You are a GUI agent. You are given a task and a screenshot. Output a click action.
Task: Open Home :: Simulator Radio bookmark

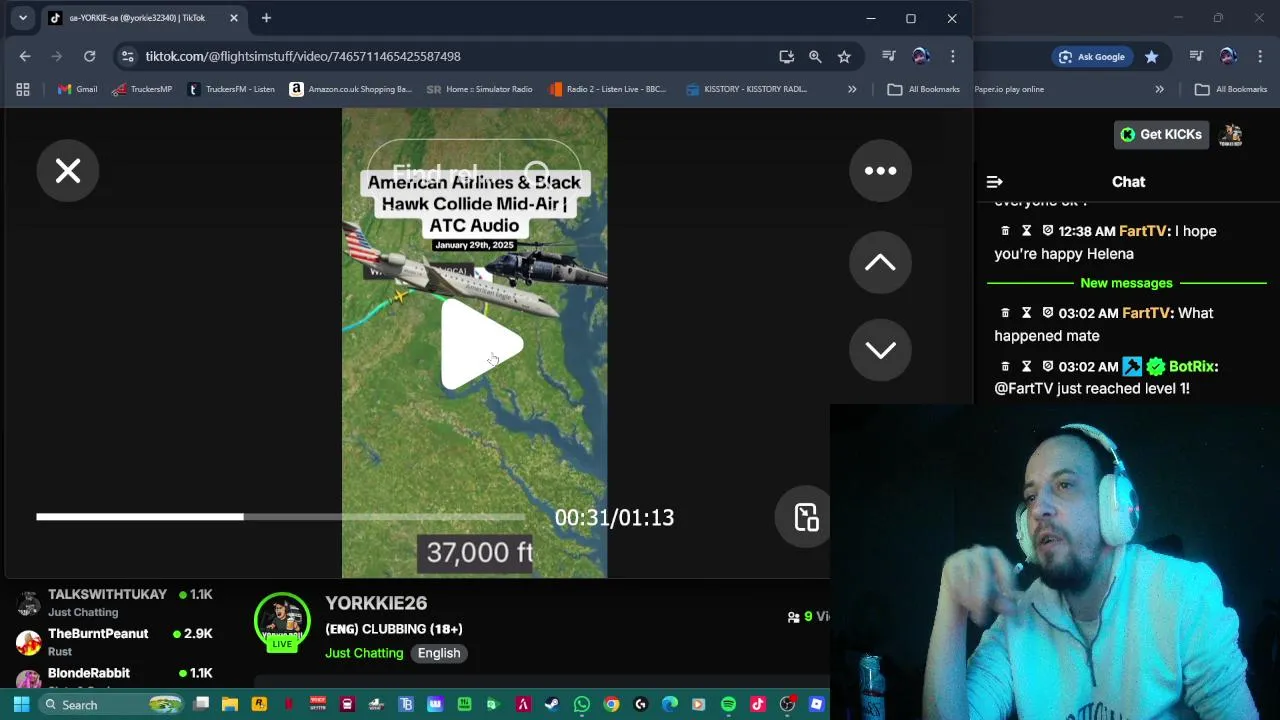[x=480, y=89]
